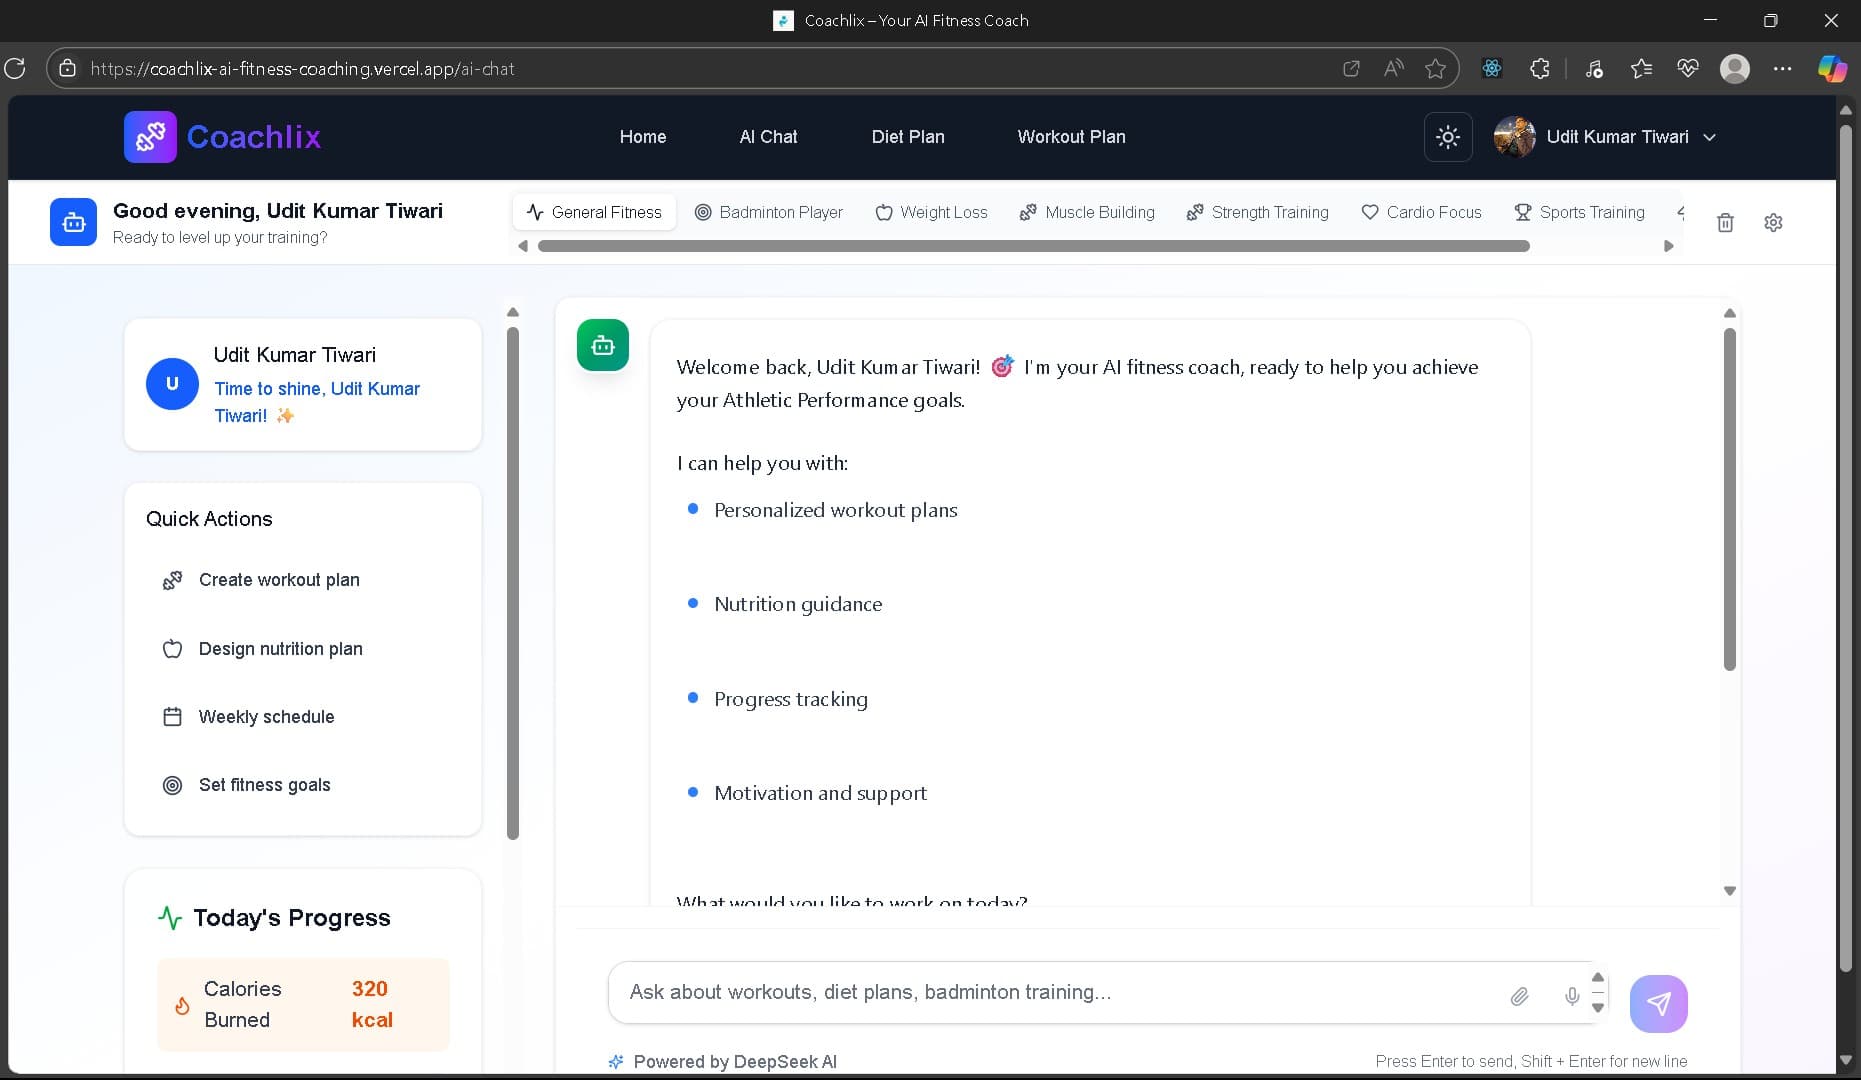1861x1080 pixels.
Task: Open chat settings gear icon
Action: [x=1773, y=223]
